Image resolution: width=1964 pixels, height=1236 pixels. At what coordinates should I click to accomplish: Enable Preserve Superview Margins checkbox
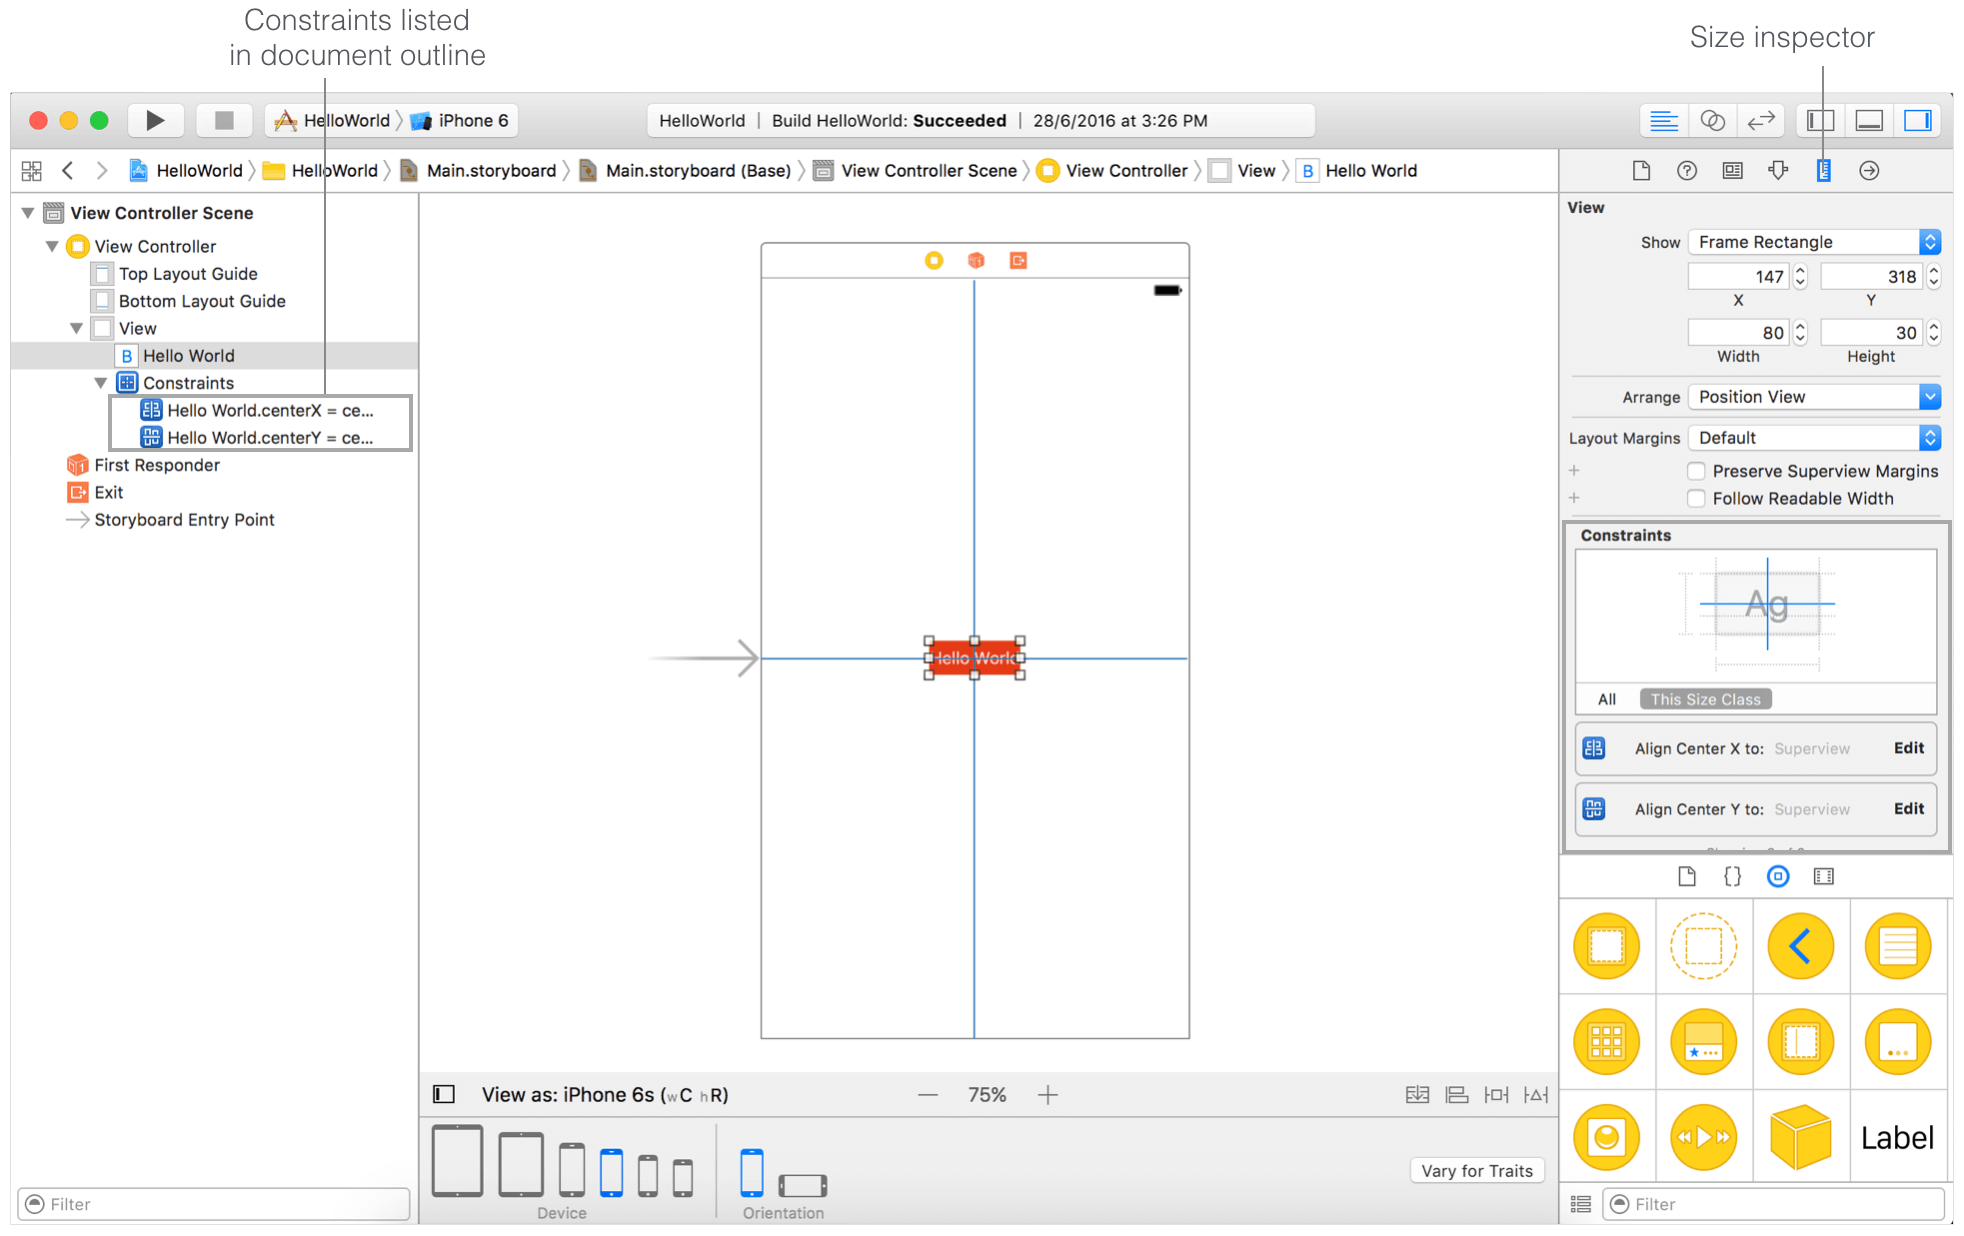coord(1696,471)
